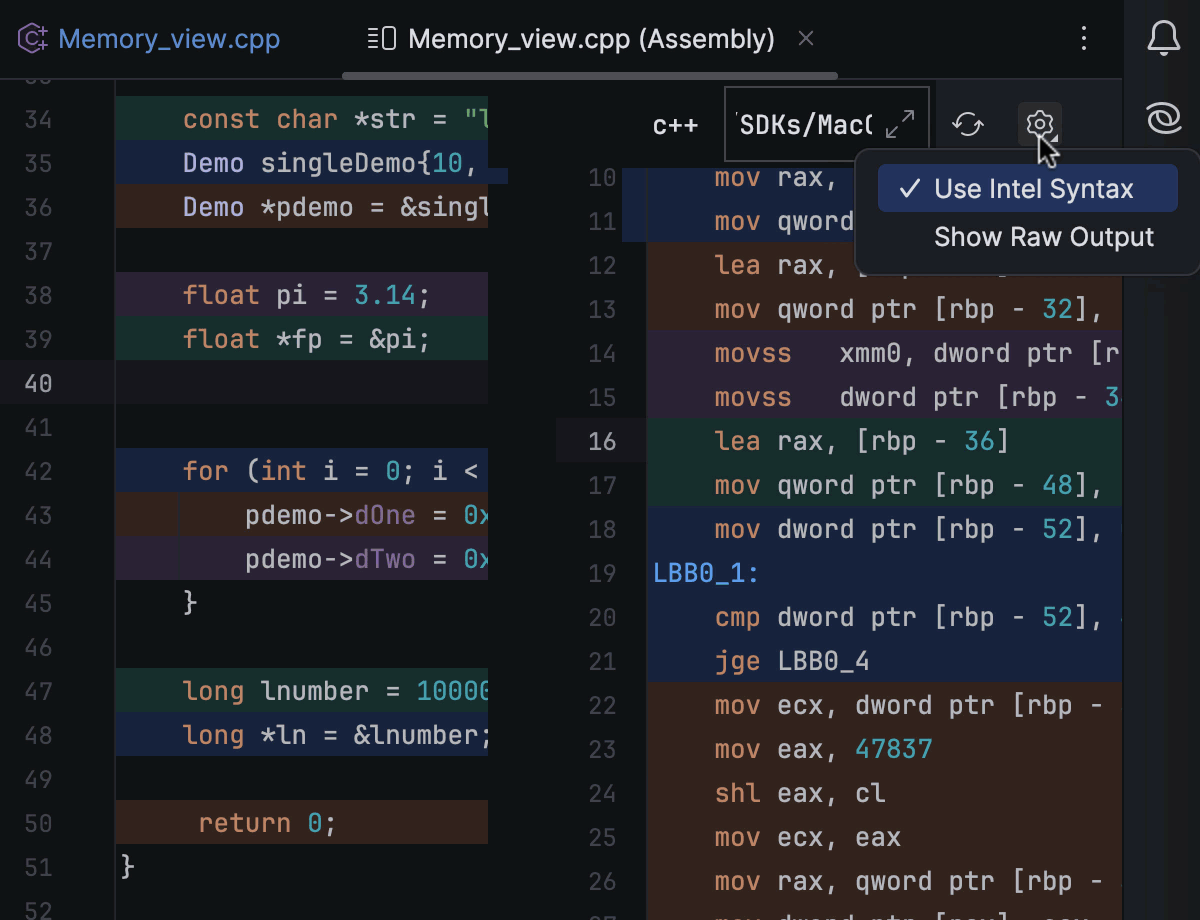Click the tab bar horizontal scrollbar
1200x920 pixels.
click(590, 75)
